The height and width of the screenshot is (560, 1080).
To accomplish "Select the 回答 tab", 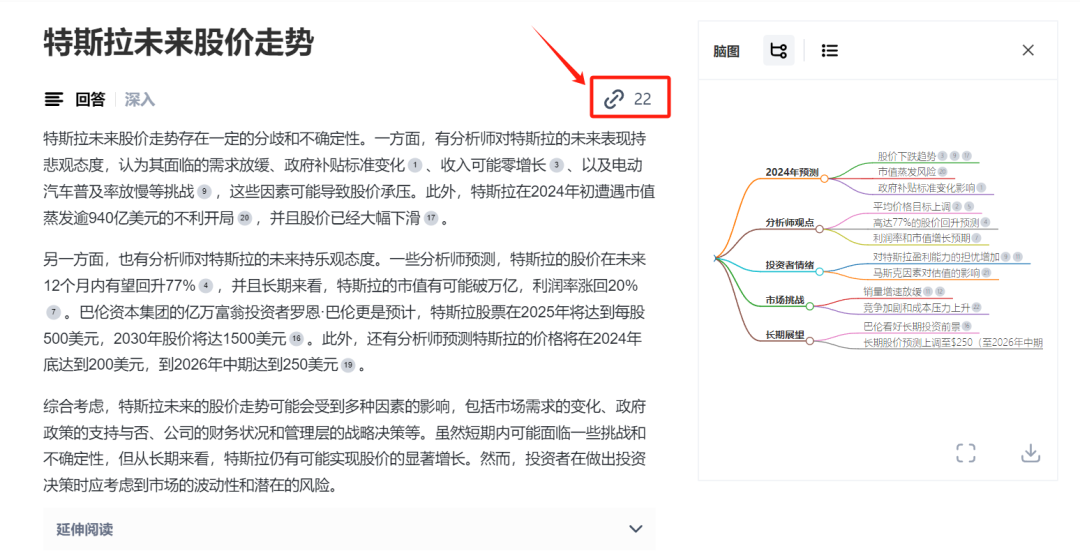I will (90, 100).
